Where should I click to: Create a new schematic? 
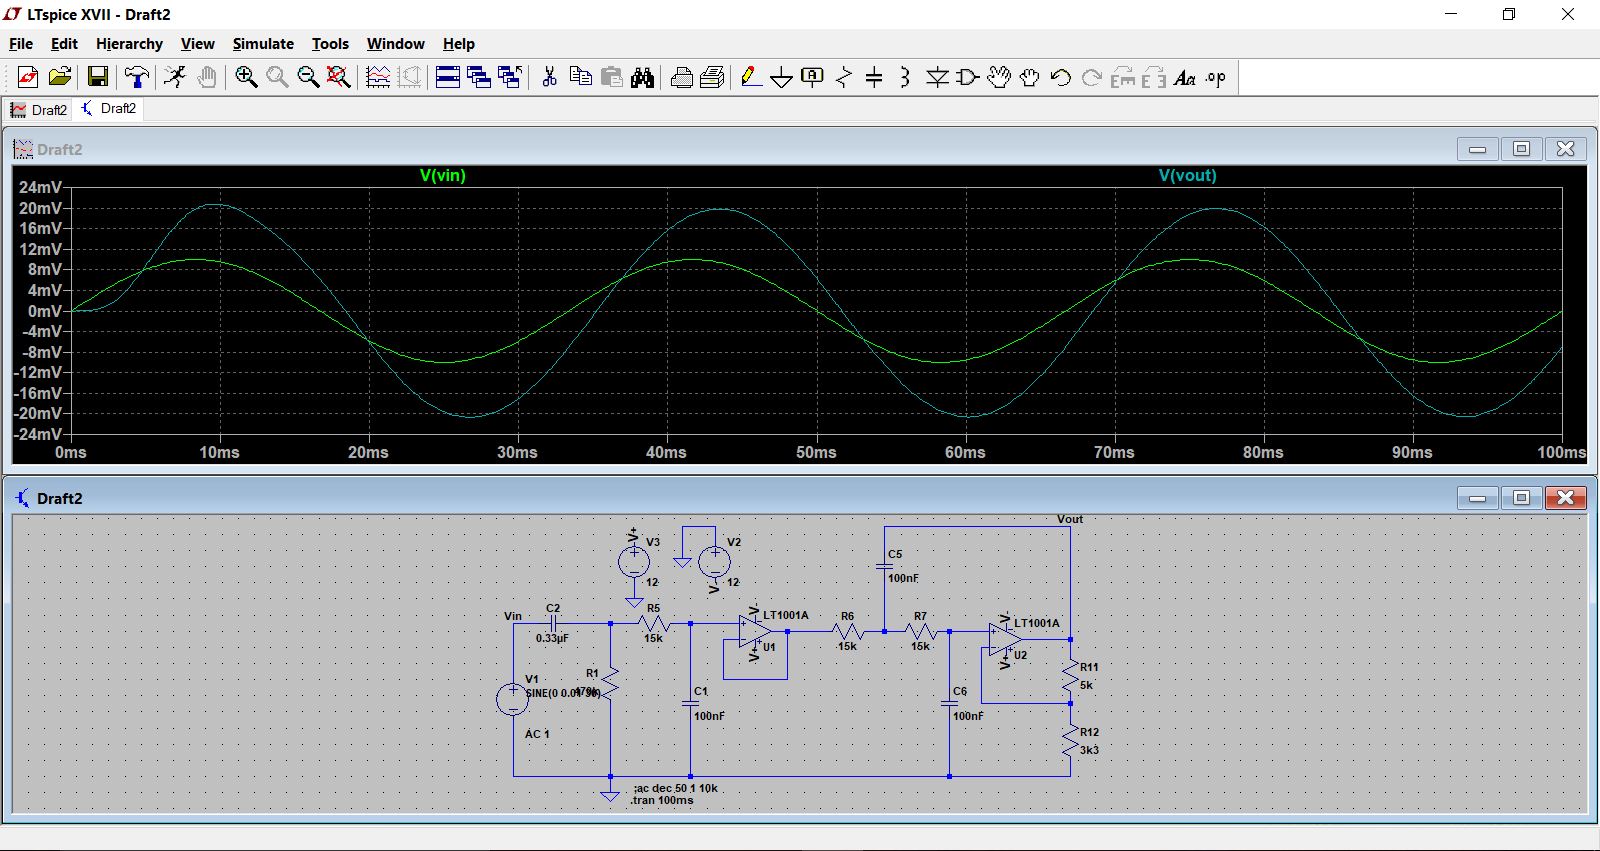tap(28, 77)
